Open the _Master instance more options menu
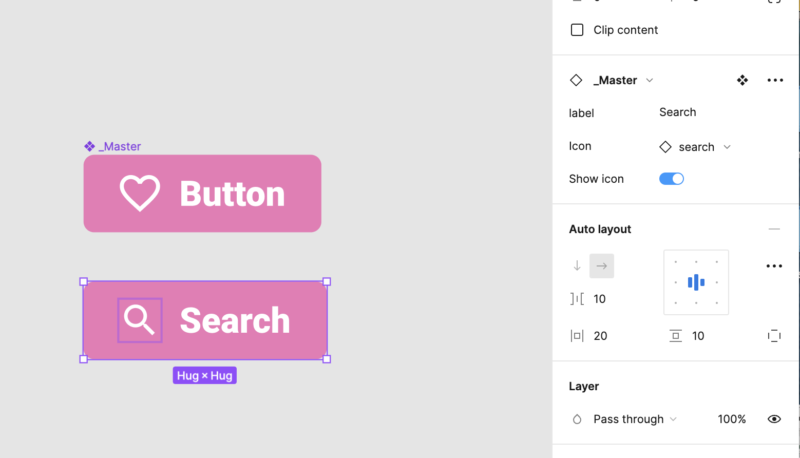The height and width of the screenshot is (458, 800). click(775, 80)
